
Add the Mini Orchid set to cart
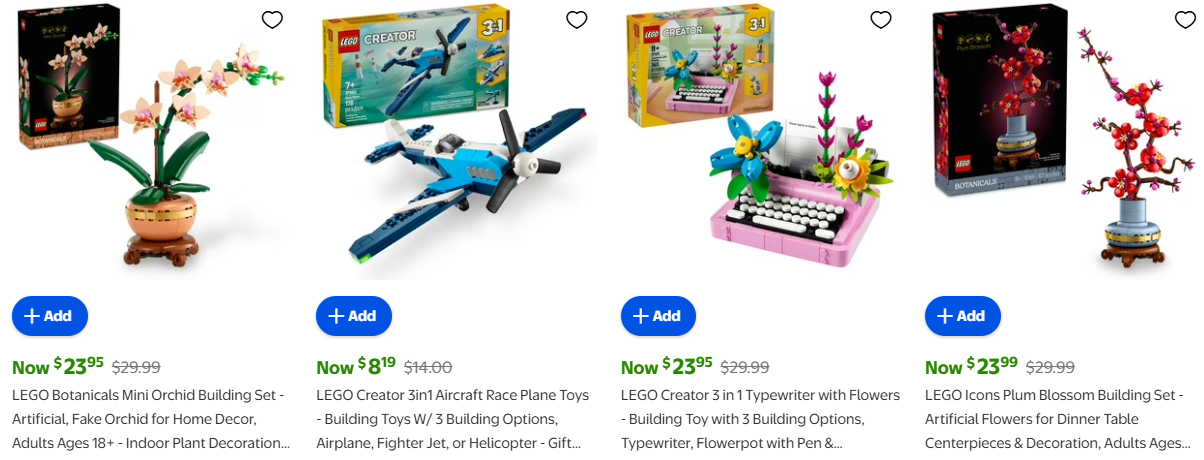tap(50, 316)
